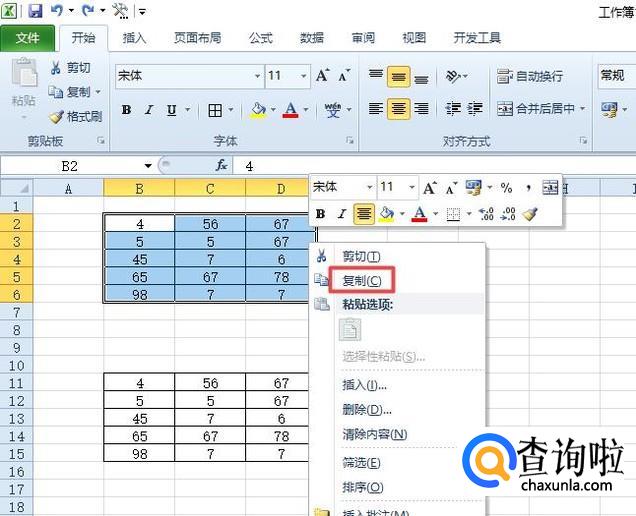636x516 pixels.
Task: Toggle top align in ribbon
Action: click(x=376, y=76)
